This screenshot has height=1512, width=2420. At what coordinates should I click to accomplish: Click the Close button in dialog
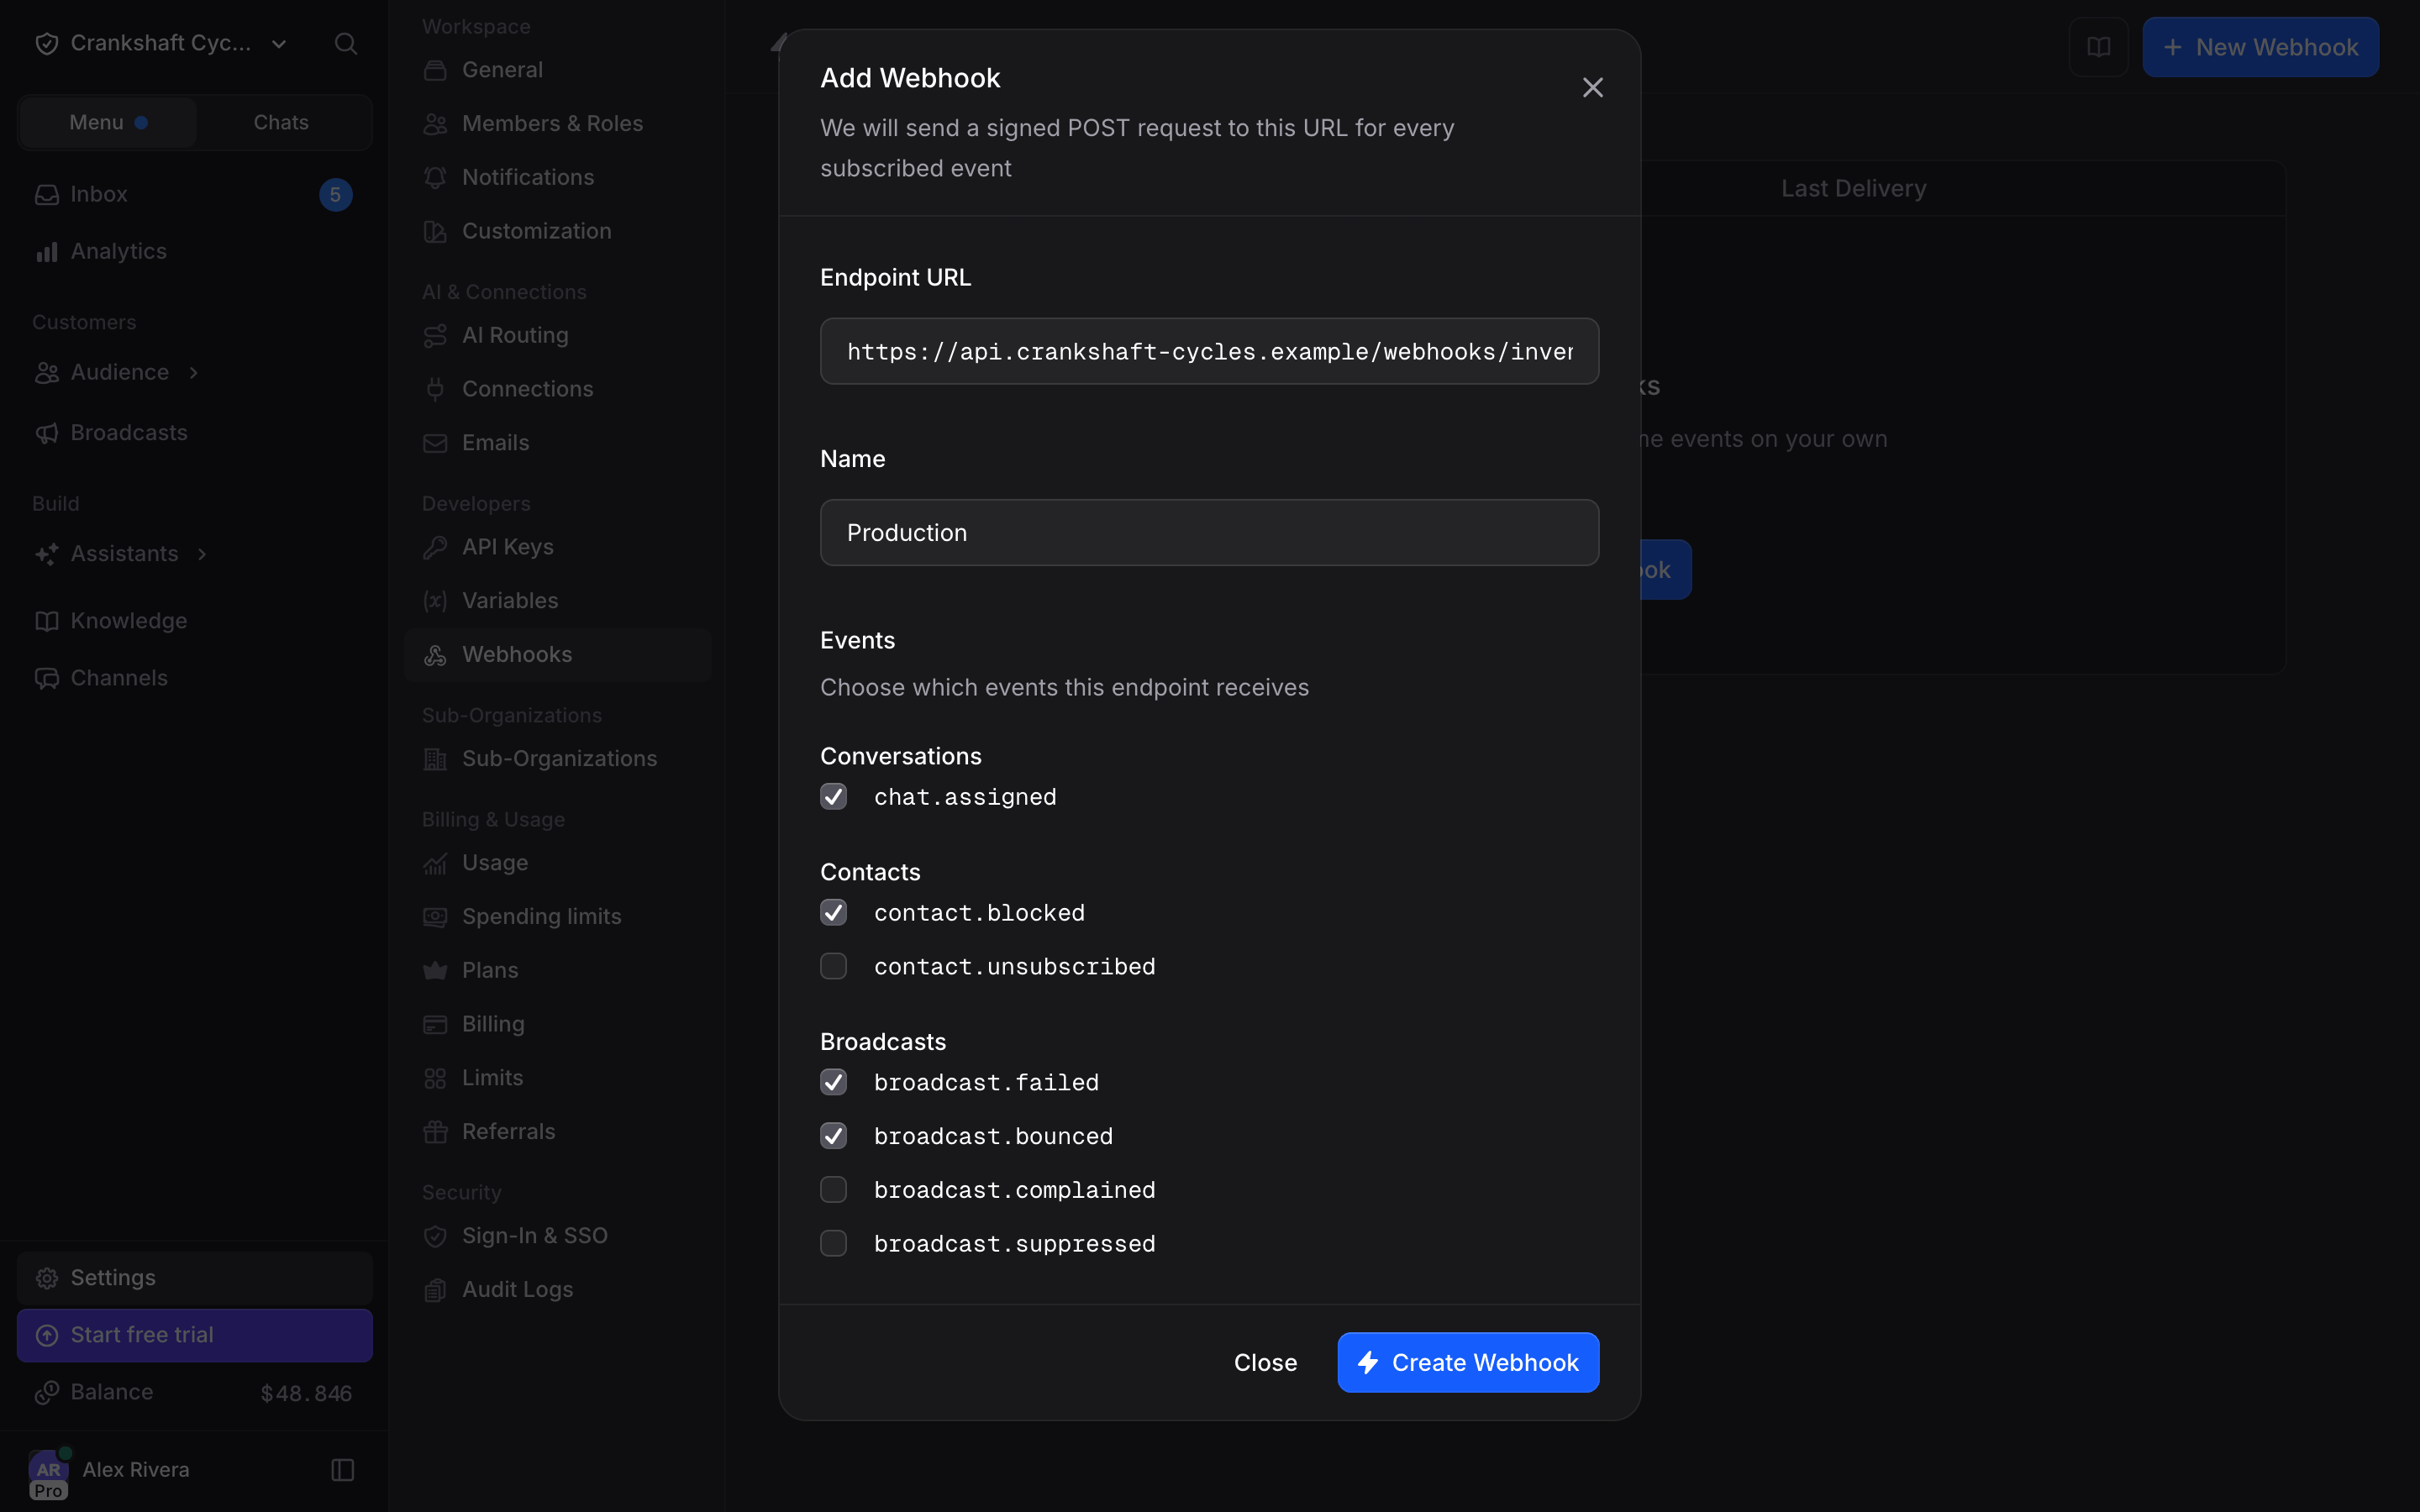[1265, 1362]
